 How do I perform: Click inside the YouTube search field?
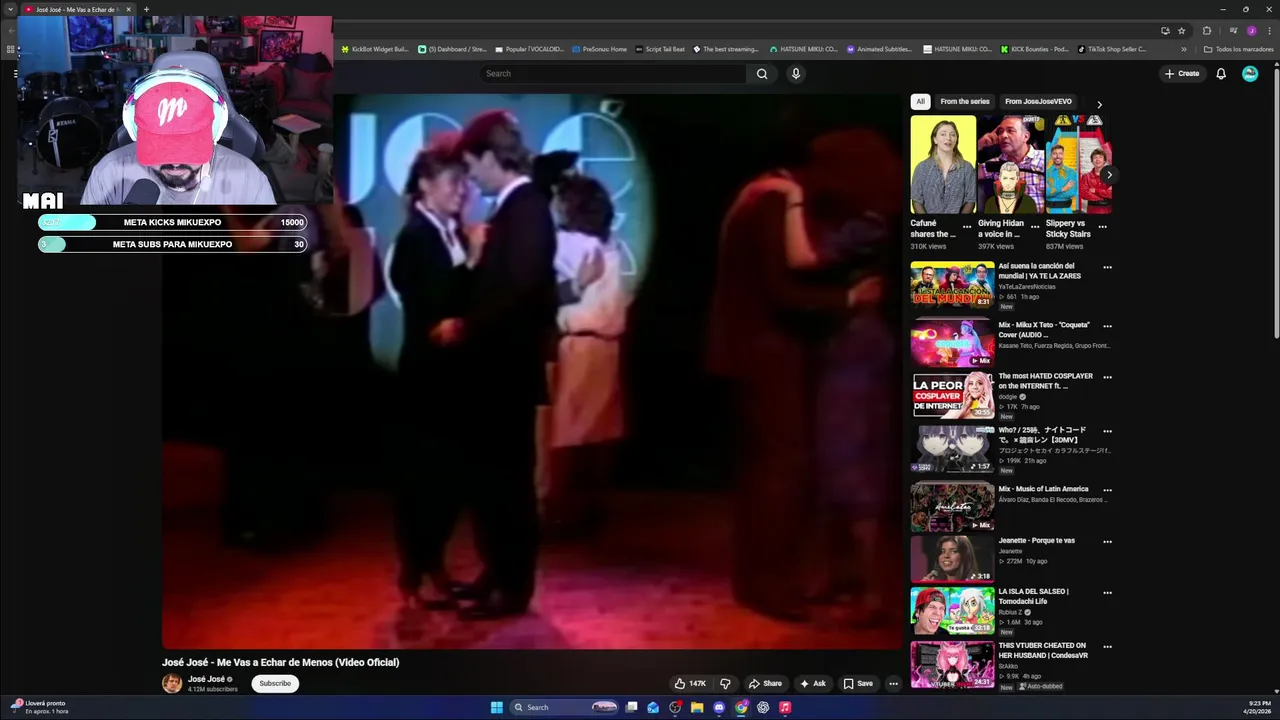coord(612,73)
